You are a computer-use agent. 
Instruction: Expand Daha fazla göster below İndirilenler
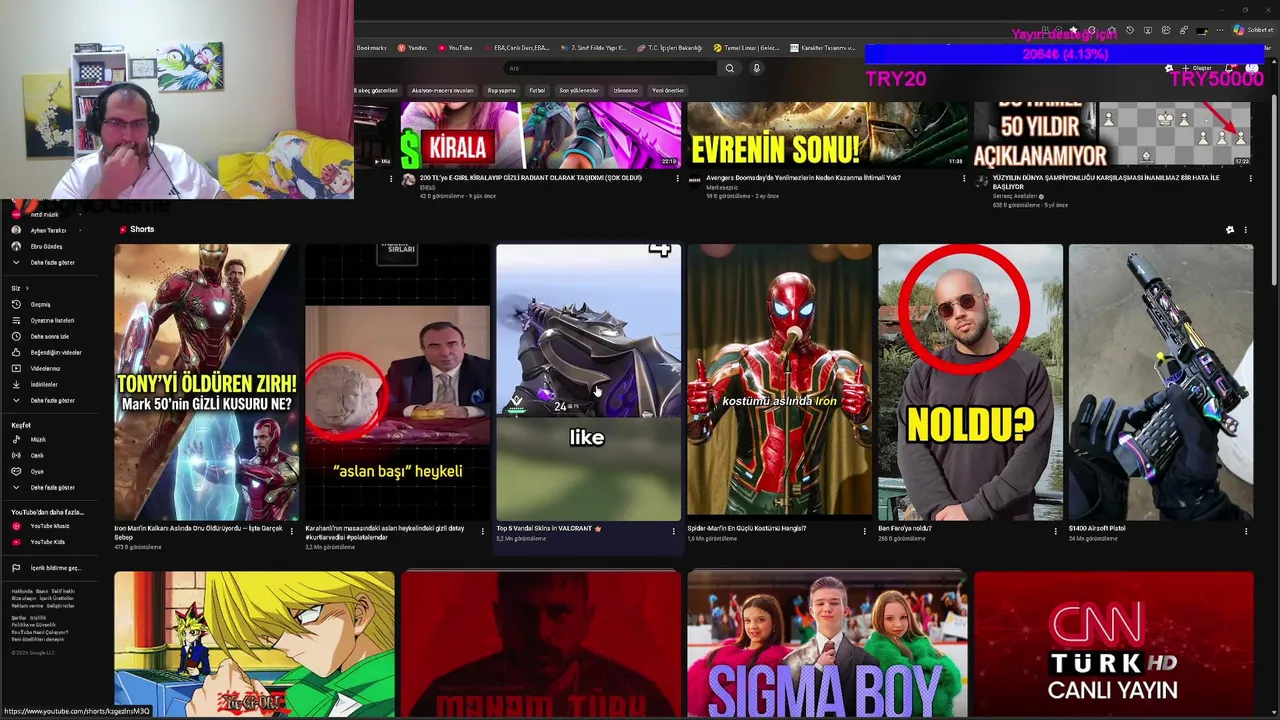tap(52, 400)
